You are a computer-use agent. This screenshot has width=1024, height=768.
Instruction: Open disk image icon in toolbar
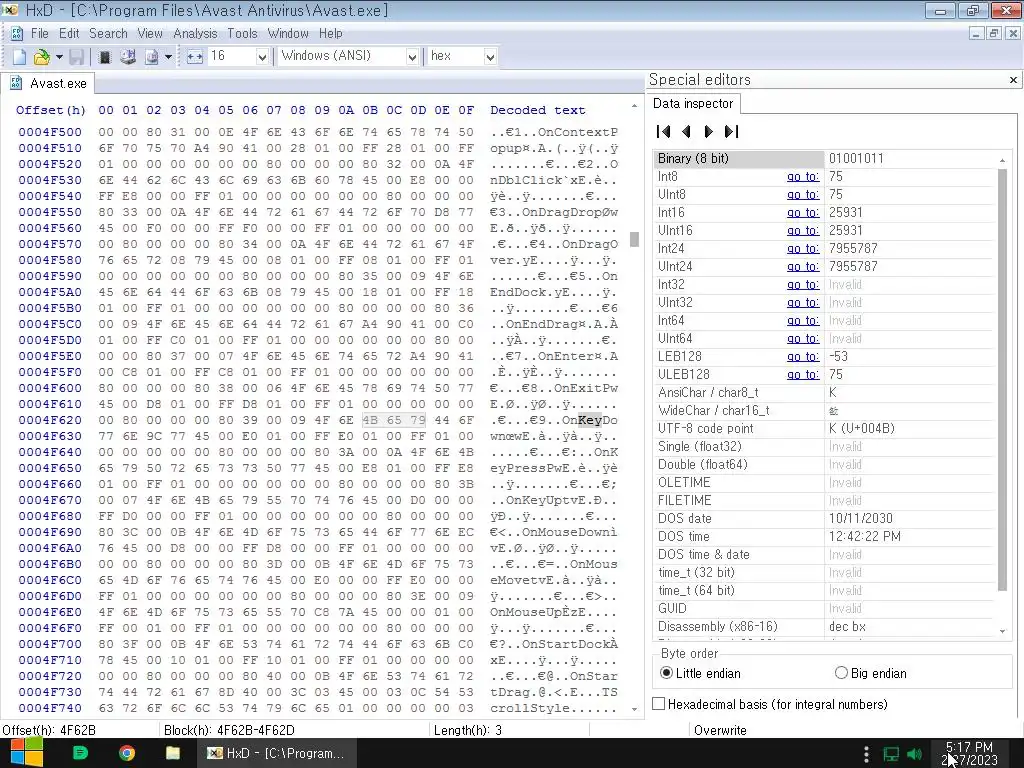pyautogui.click(x=152, y=57)
